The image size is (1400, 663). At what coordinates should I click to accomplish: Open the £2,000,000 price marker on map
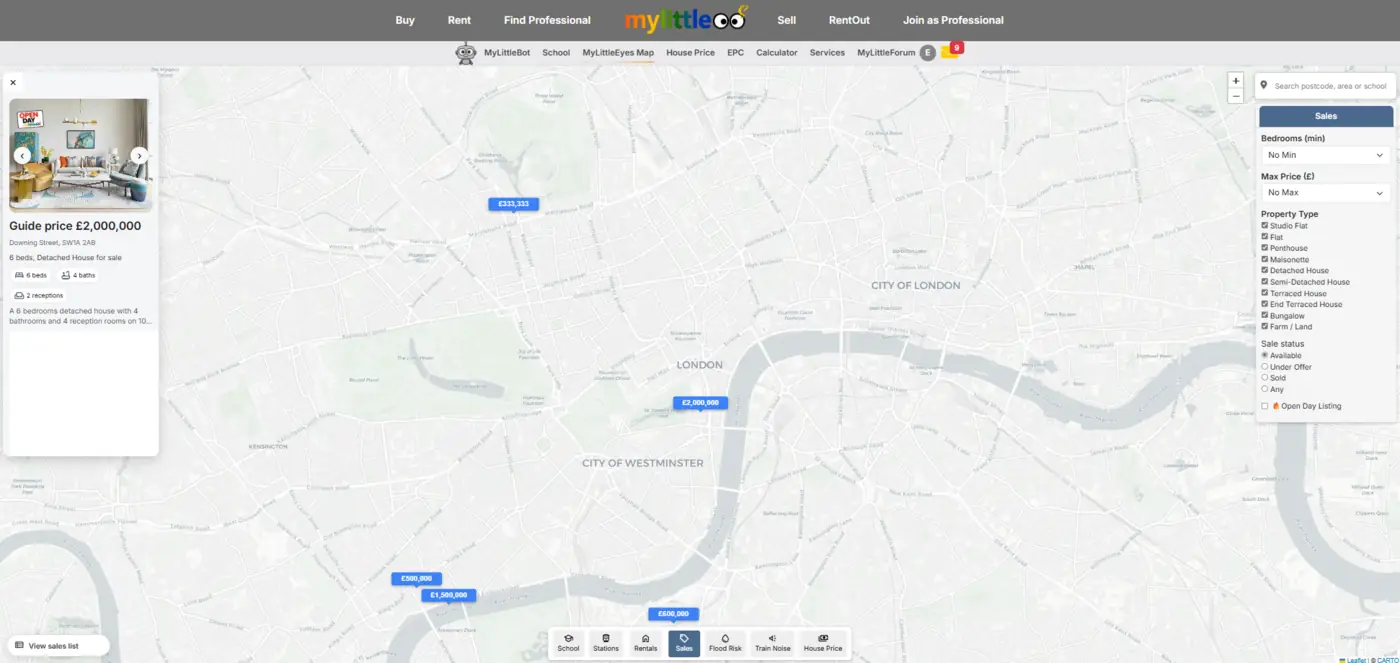click(x=700, y=402)
